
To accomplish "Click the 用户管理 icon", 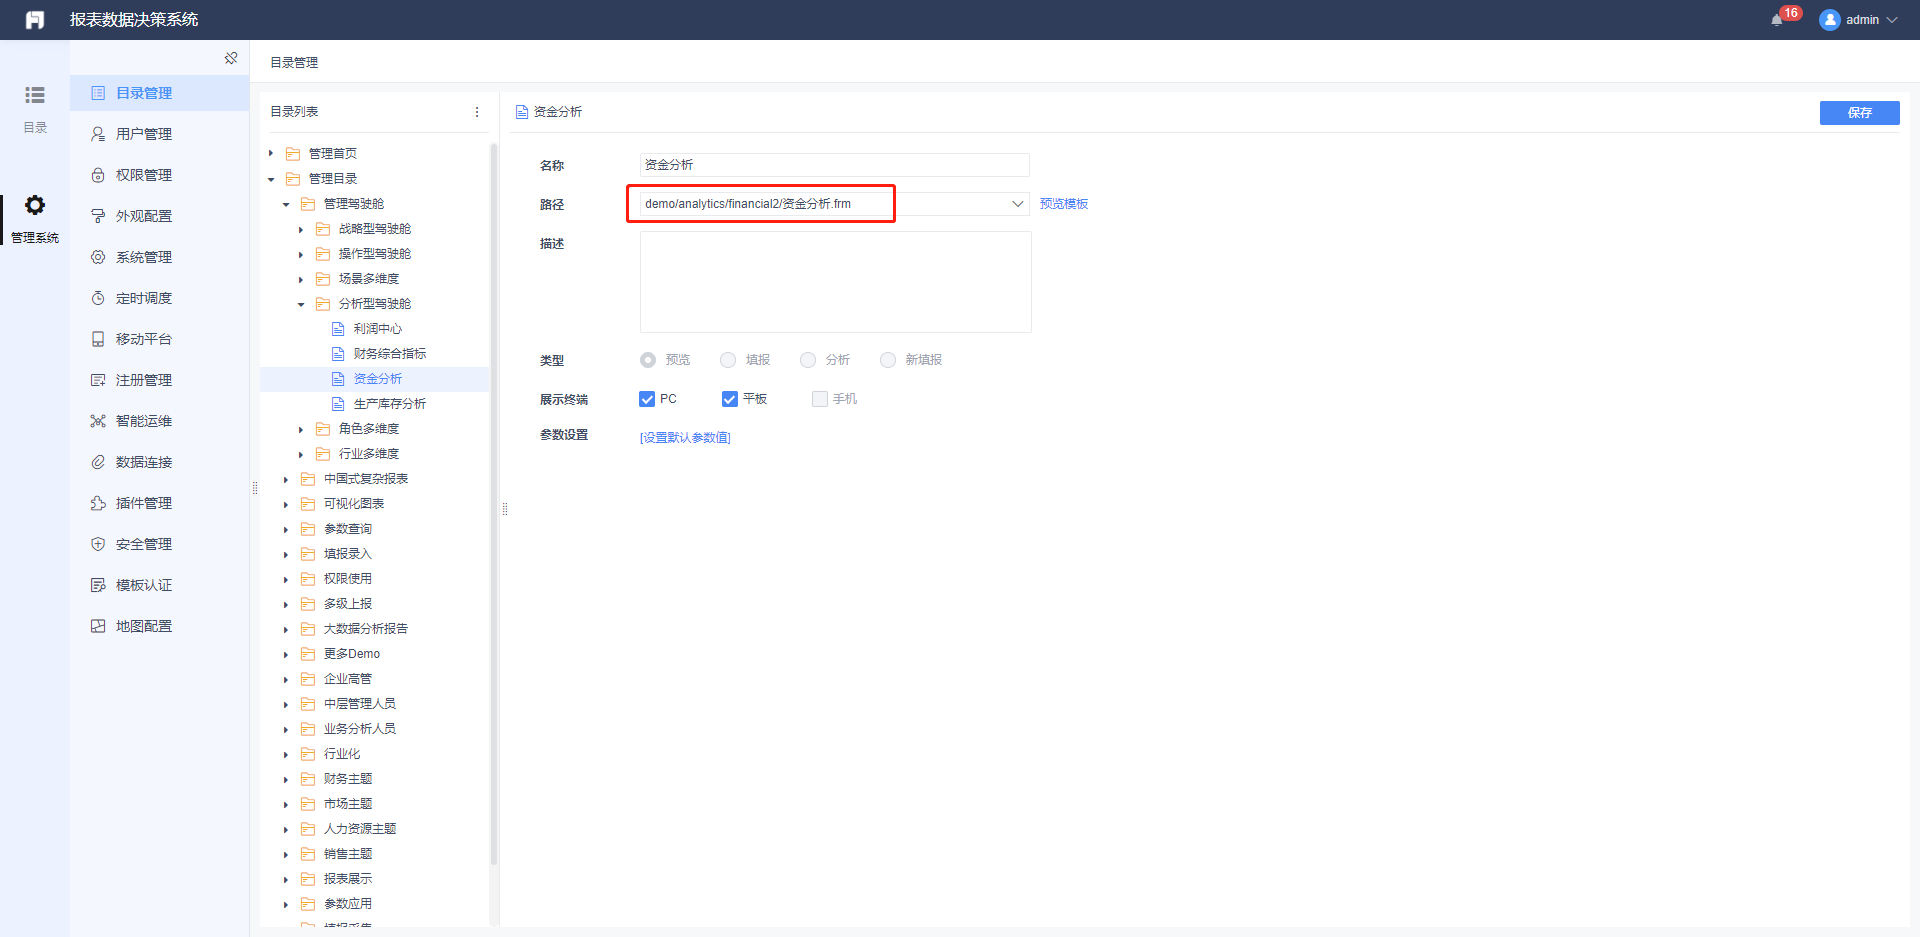I will tap(98, 134).
